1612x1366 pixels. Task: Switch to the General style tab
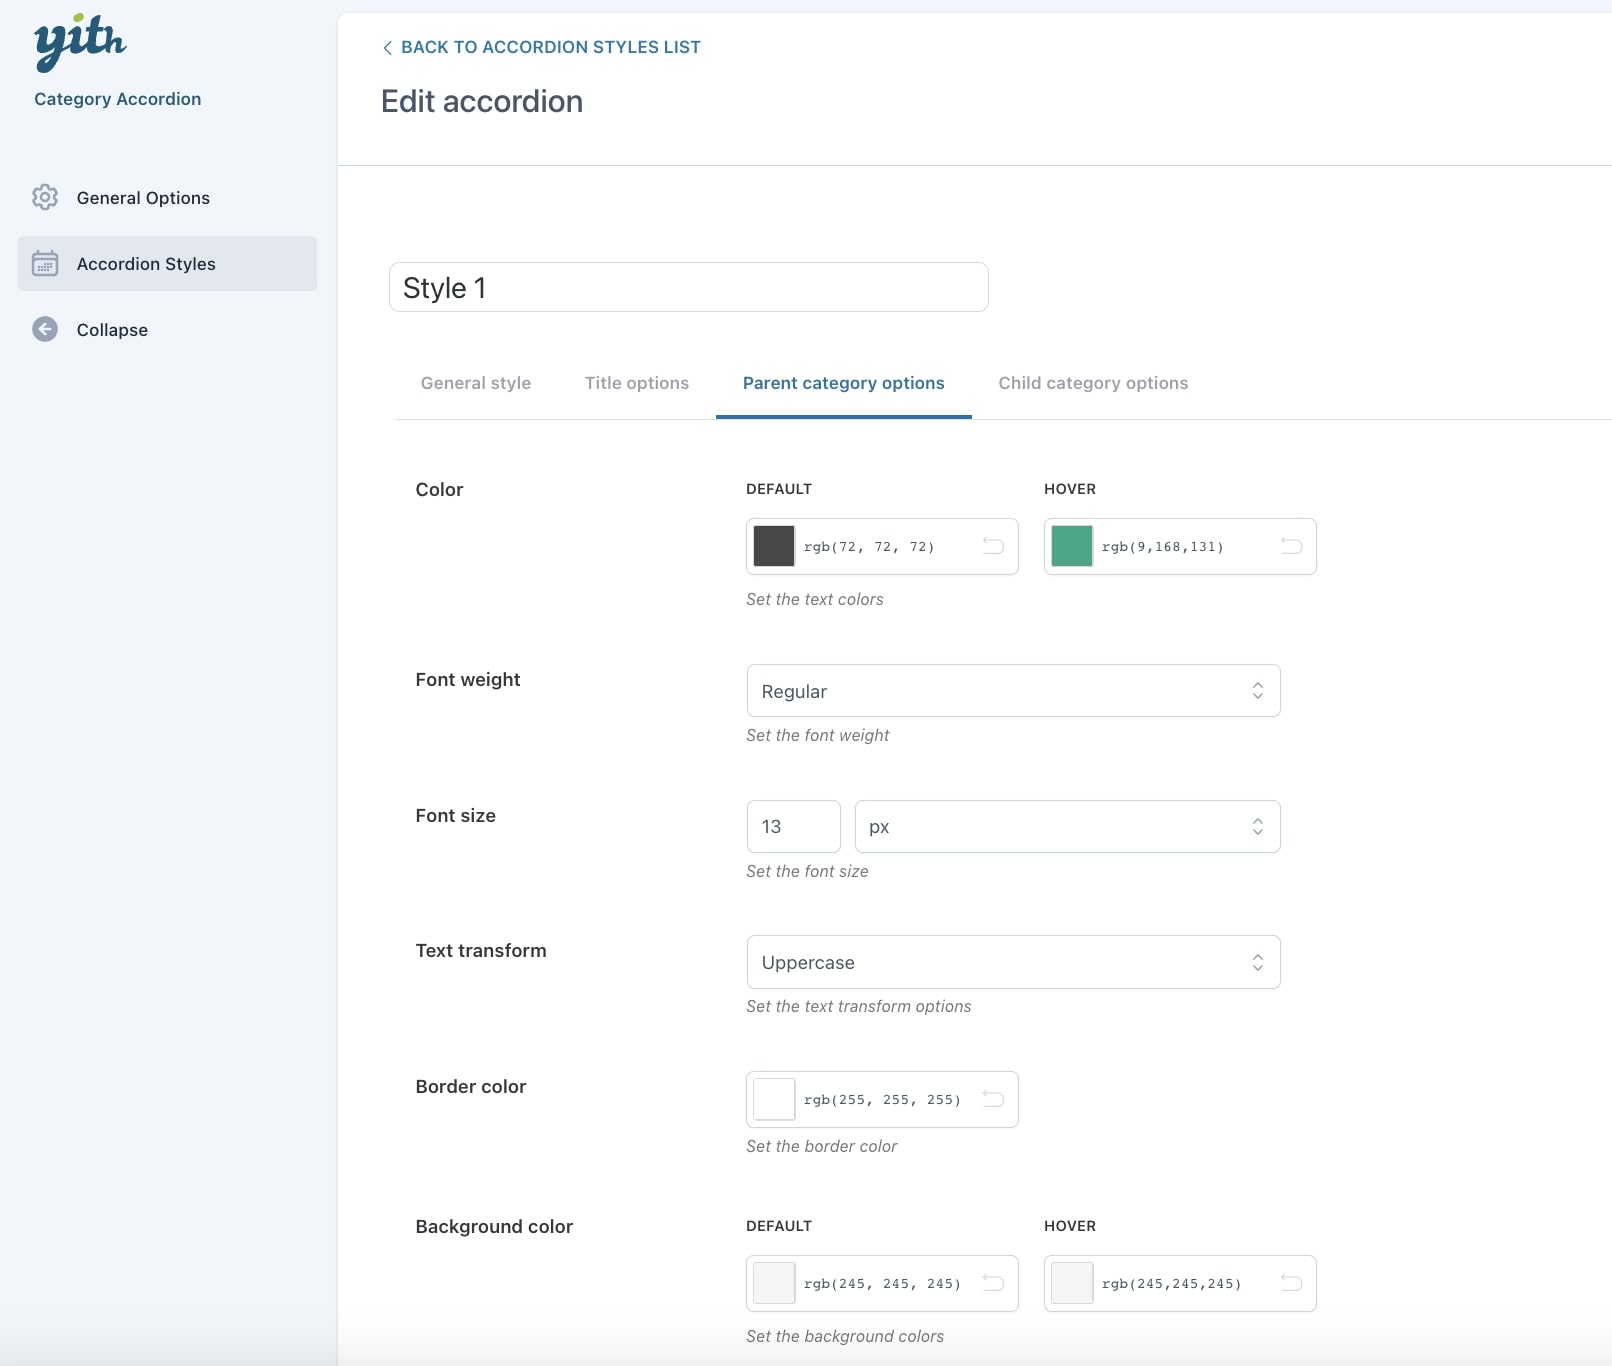[x=476, y=383]
